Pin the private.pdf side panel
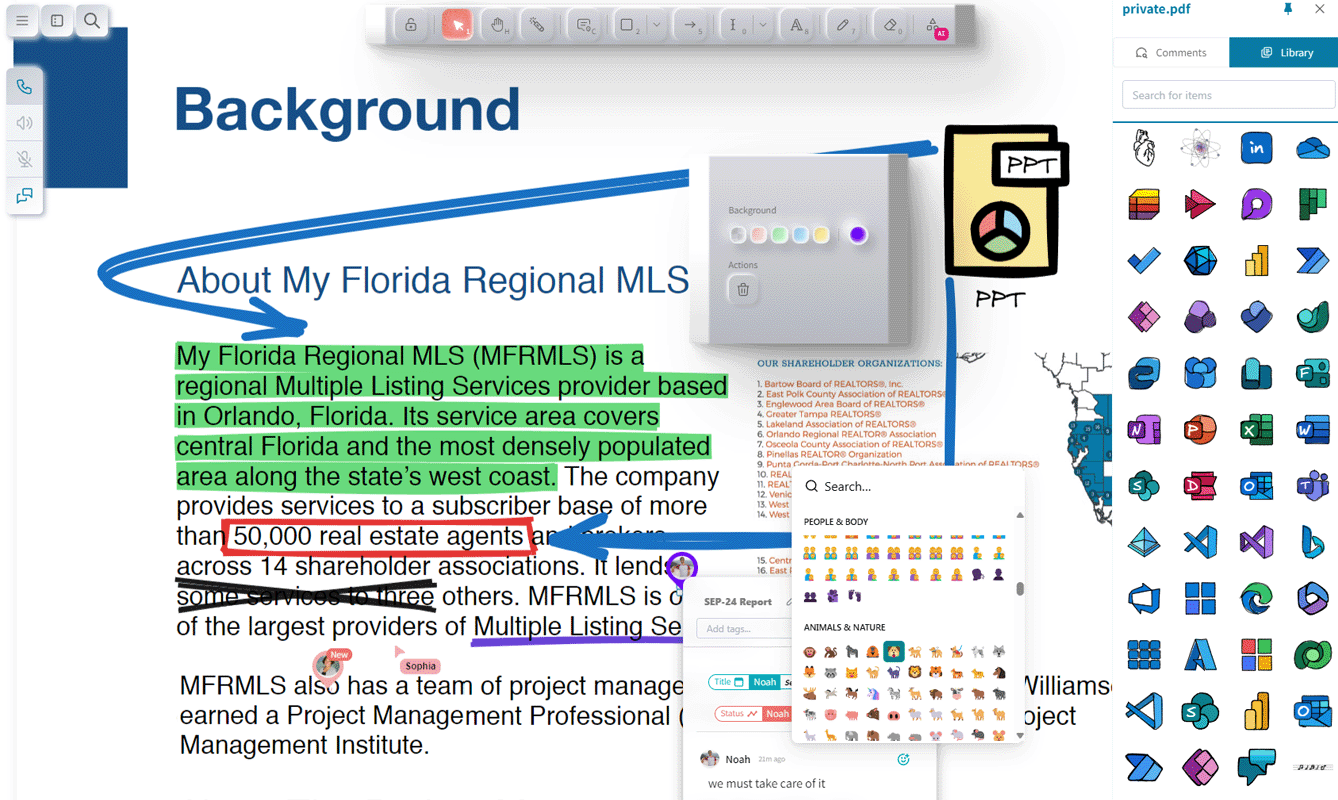 pos(1288,9)
